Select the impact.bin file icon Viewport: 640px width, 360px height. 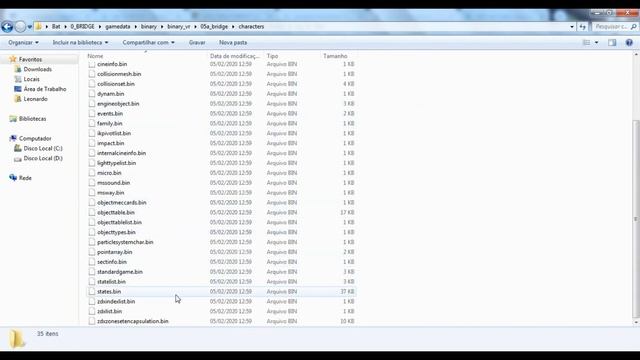tap(92, 143)
